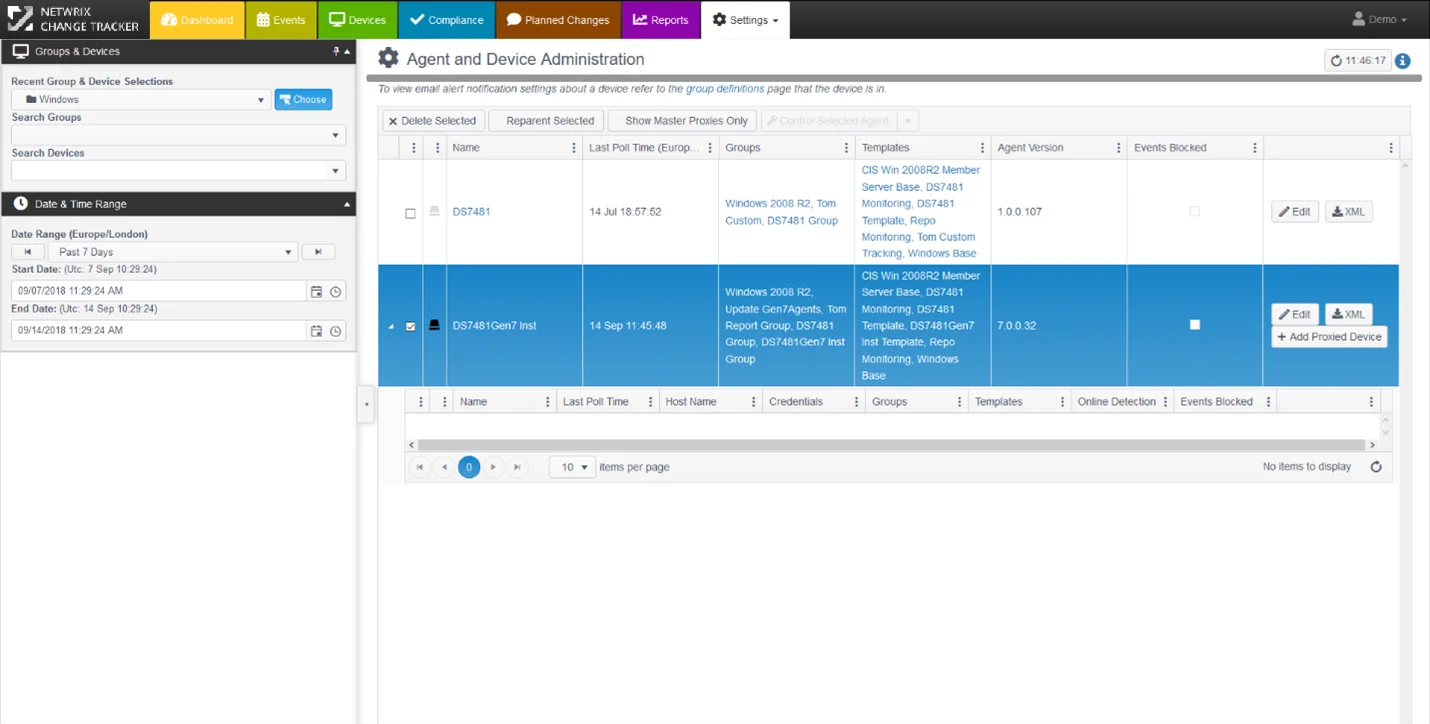Click the info icon beside the clock

coord(1403,61)
